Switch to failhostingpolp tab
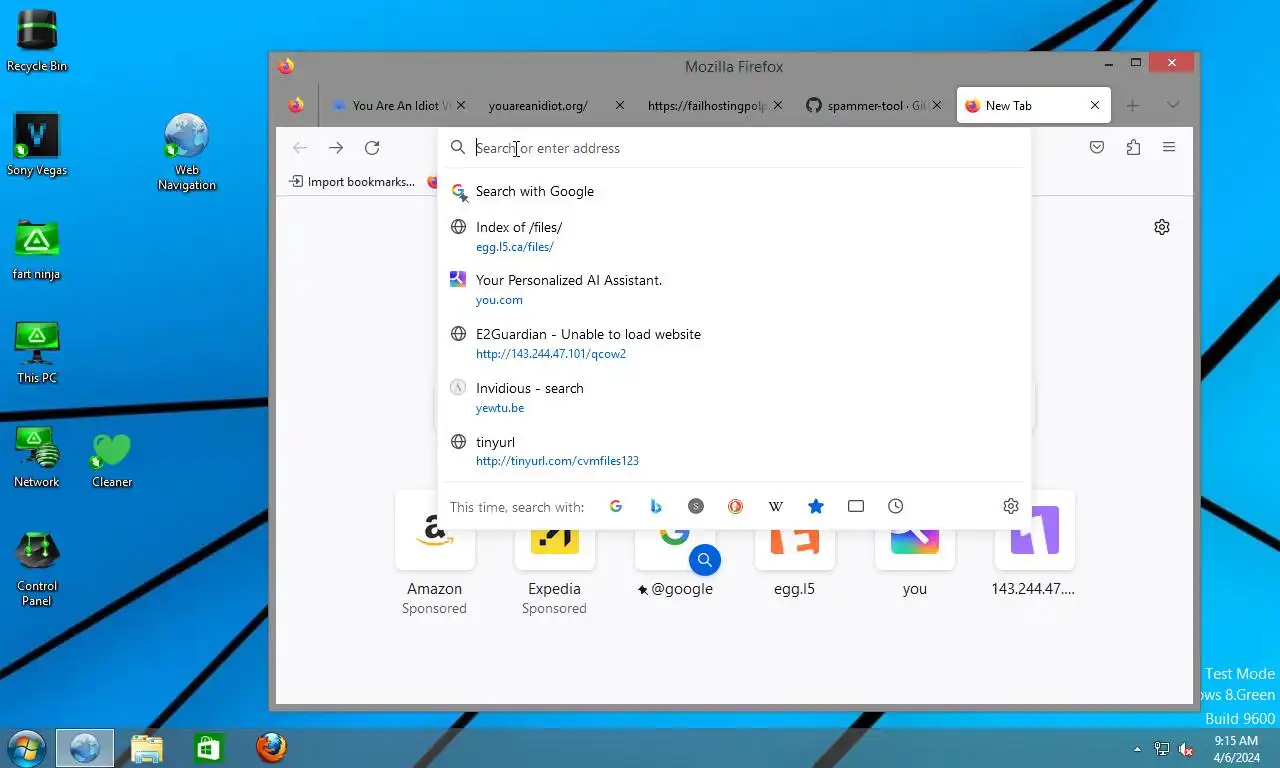Image resolution: width=1280 pixels, height=768 pixels. 714,105
